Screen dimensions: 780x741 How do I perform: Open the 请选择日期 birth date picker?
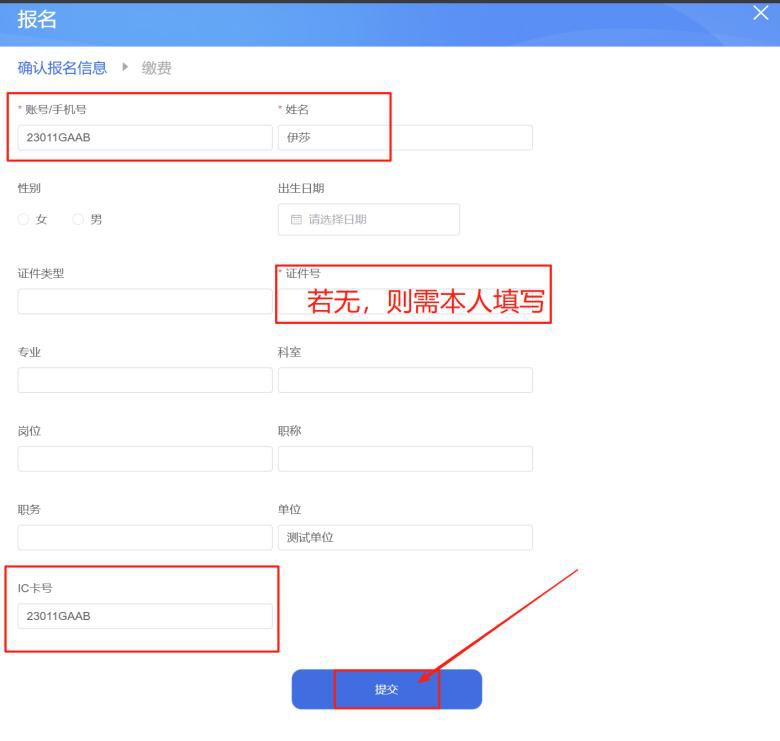click(368, 220)
